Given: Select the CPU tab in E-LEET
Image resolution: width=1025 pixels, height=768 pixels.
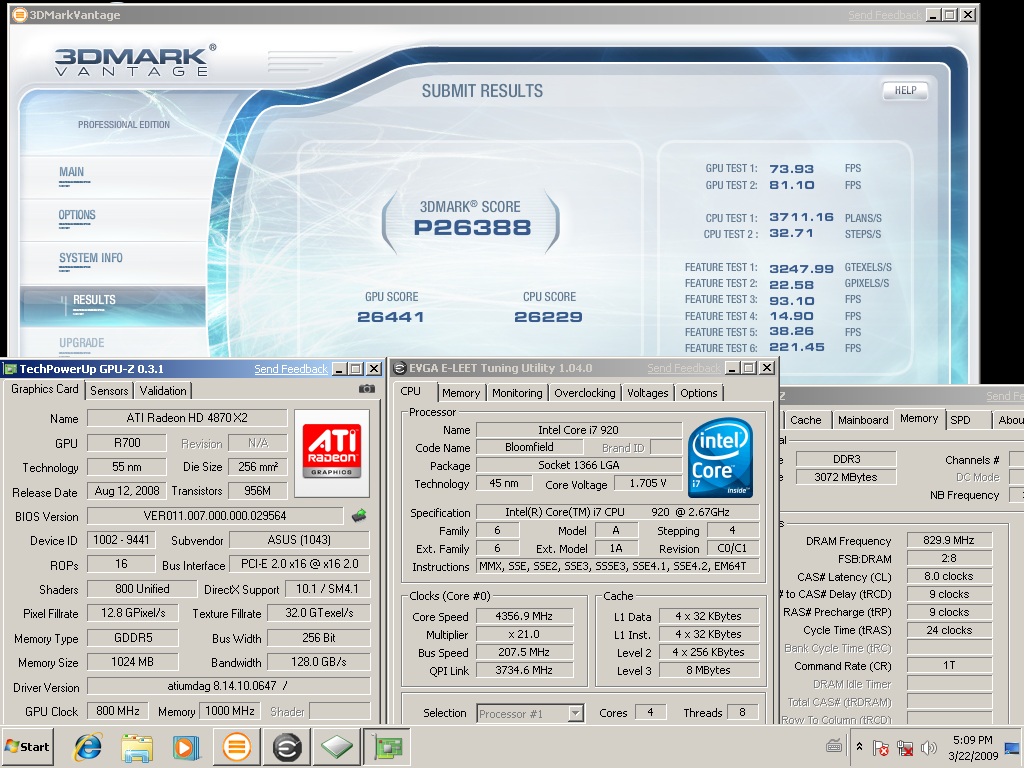Looking at the screenshot, I should (411, 392).
